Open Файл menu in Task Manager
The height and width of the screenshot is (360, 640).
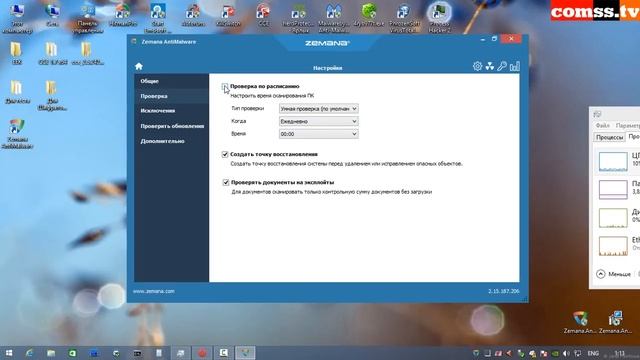[602, 126]
